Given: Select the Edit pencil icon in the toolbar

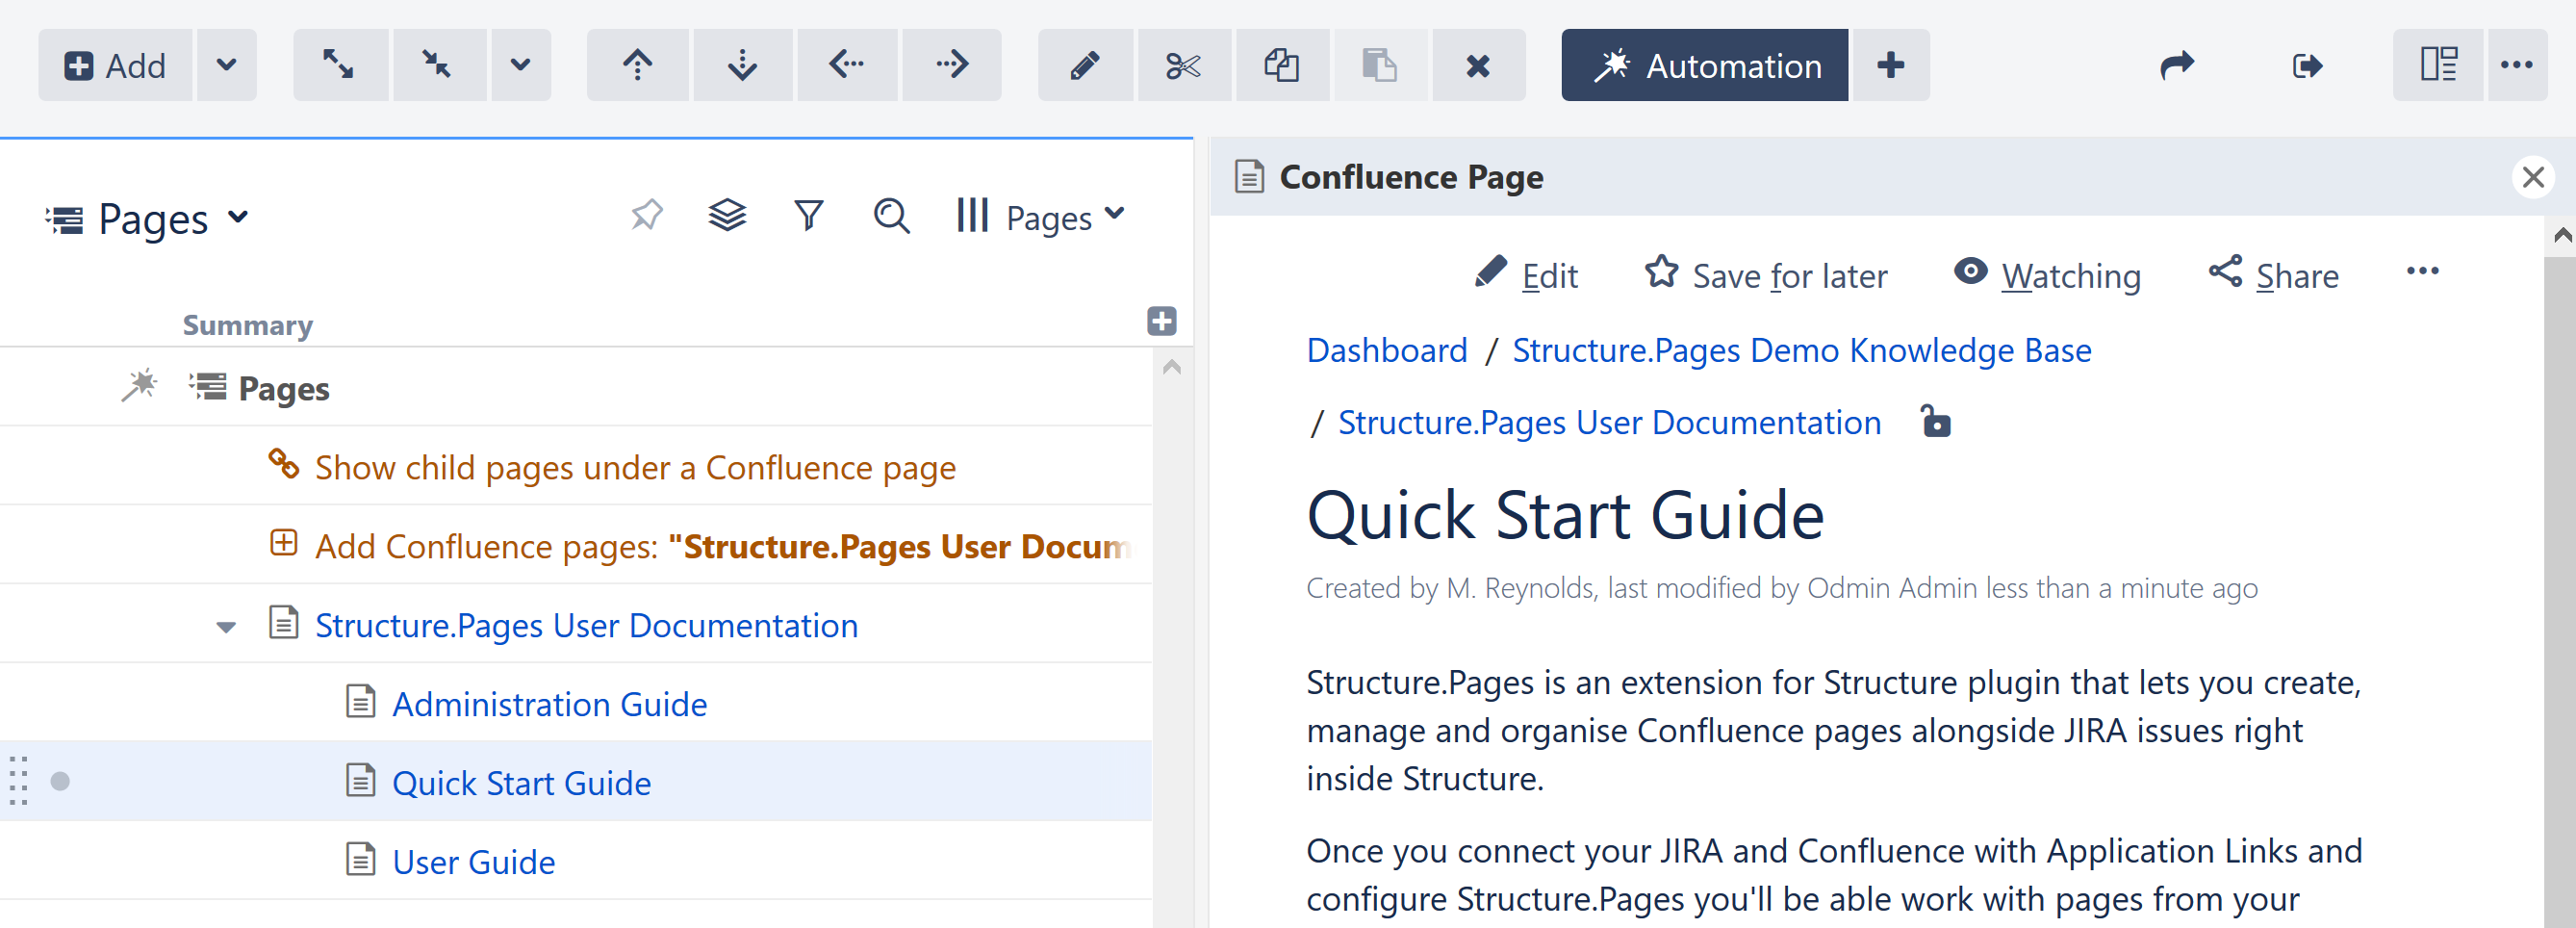Looking at the screenshot, I should coord(1084,65).
